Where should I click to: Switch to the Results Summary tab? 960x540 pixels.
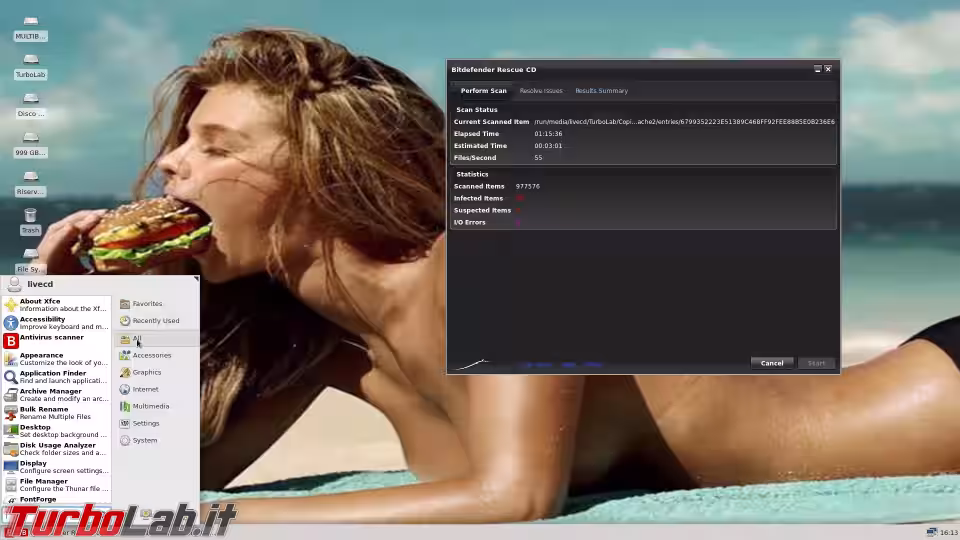[x=601, y=91]
